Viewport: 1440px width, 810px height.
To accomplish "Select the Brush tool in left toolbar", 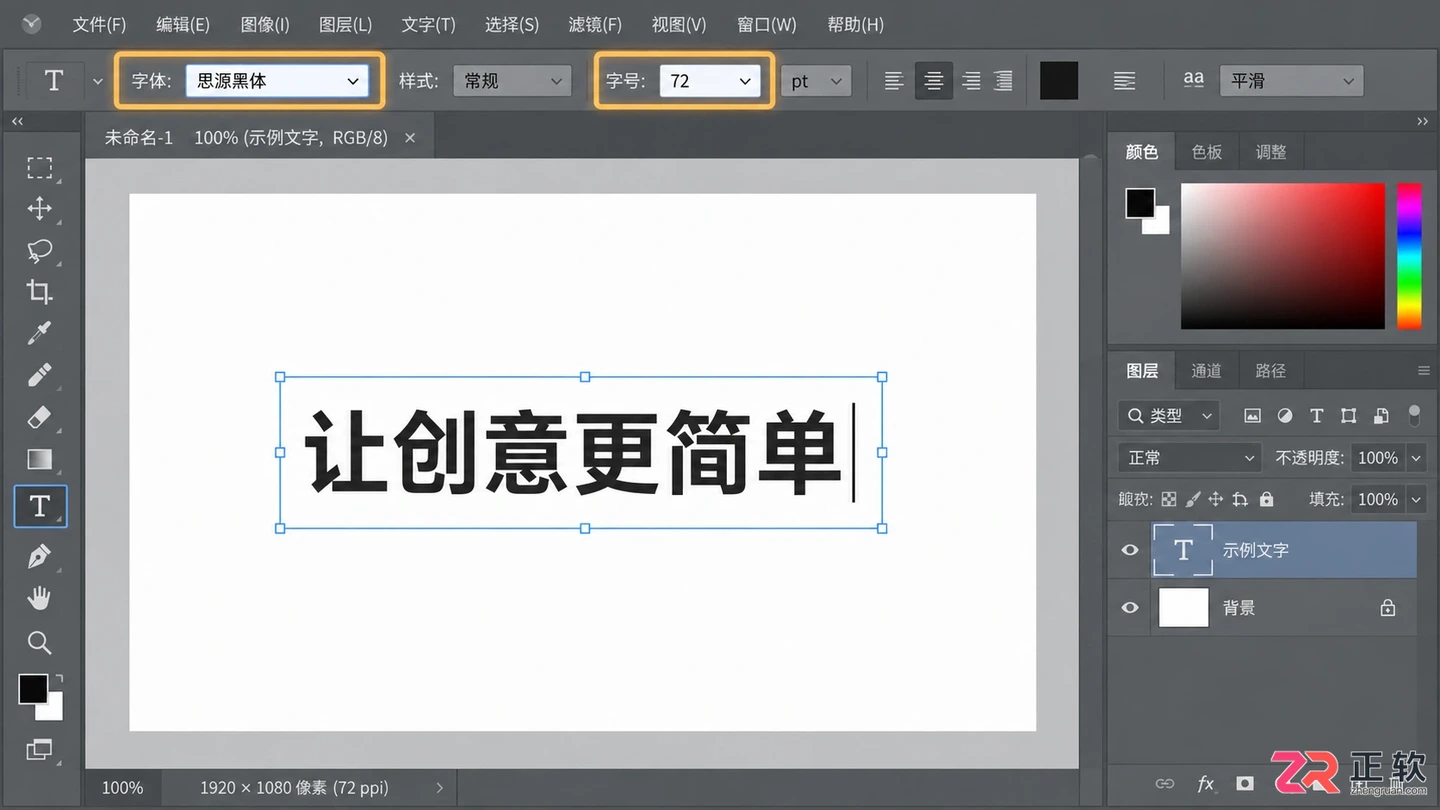I will point(39,375).
